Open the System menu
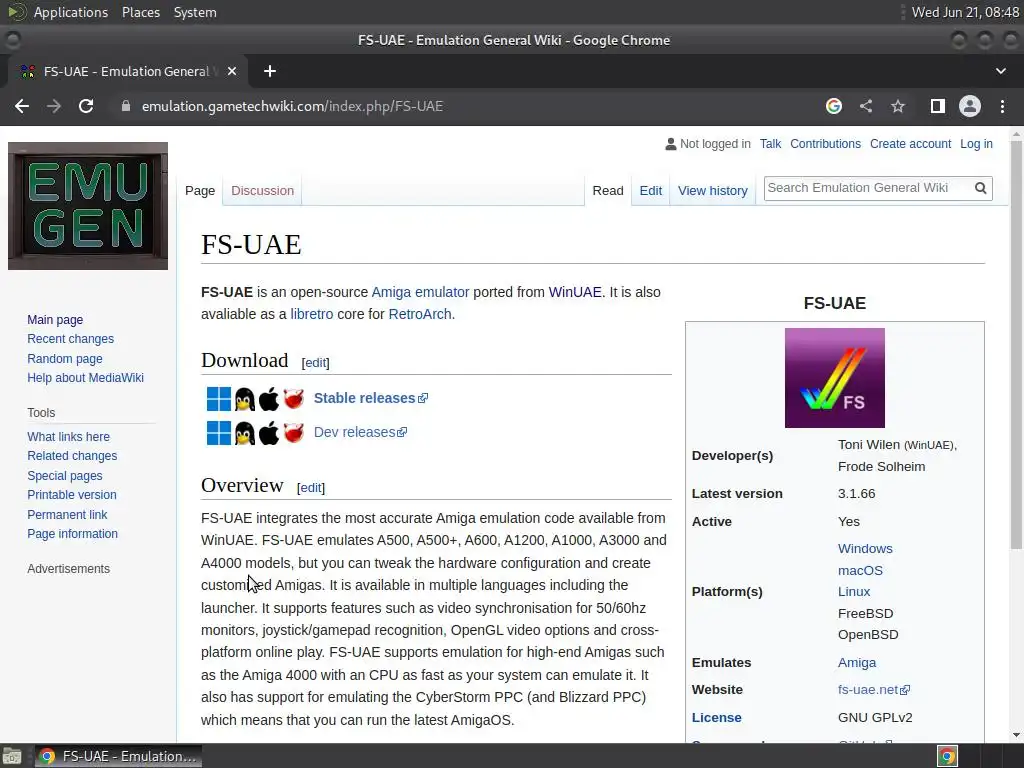Viewport: 1024px width, 768px height. coord(195,12)
